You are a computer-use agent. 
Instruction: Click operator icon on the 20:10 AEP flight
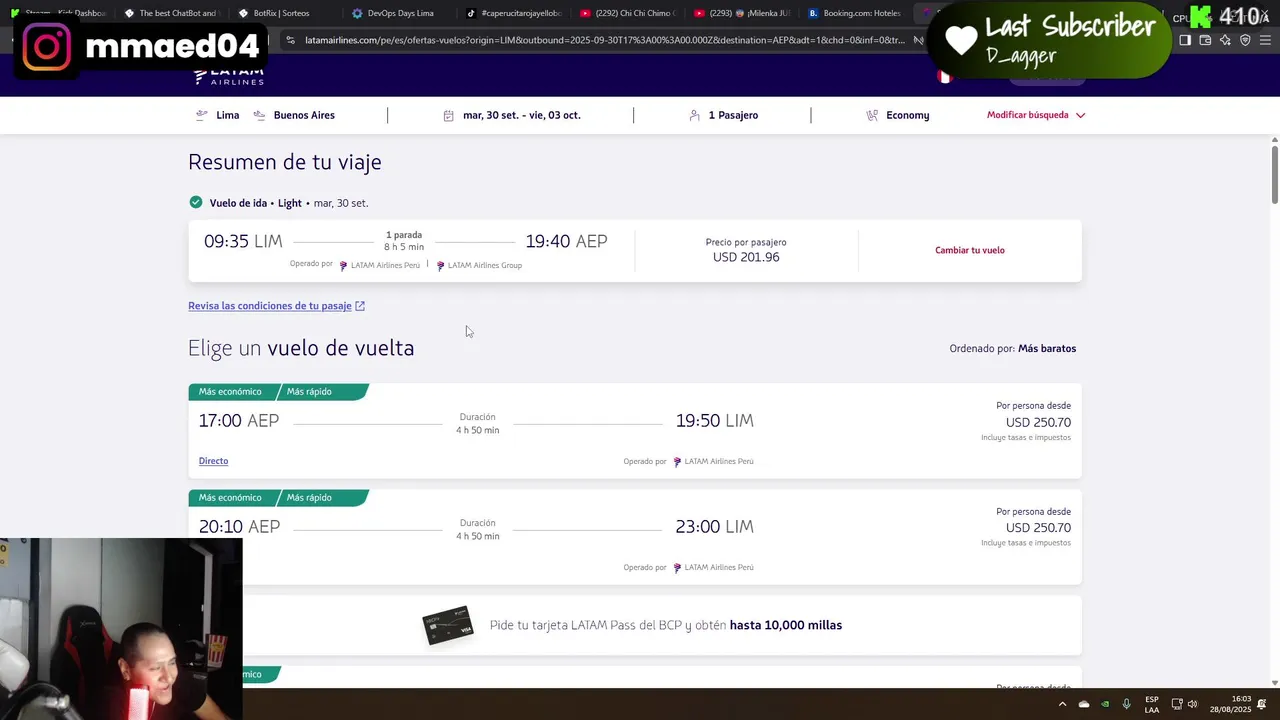click(677, 568)
